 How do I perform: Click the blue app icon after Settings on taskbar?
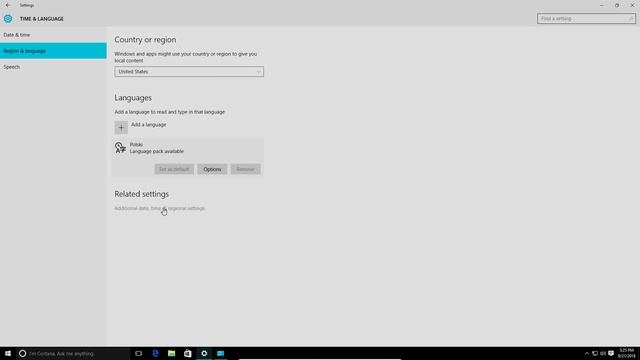click(220, 353)
